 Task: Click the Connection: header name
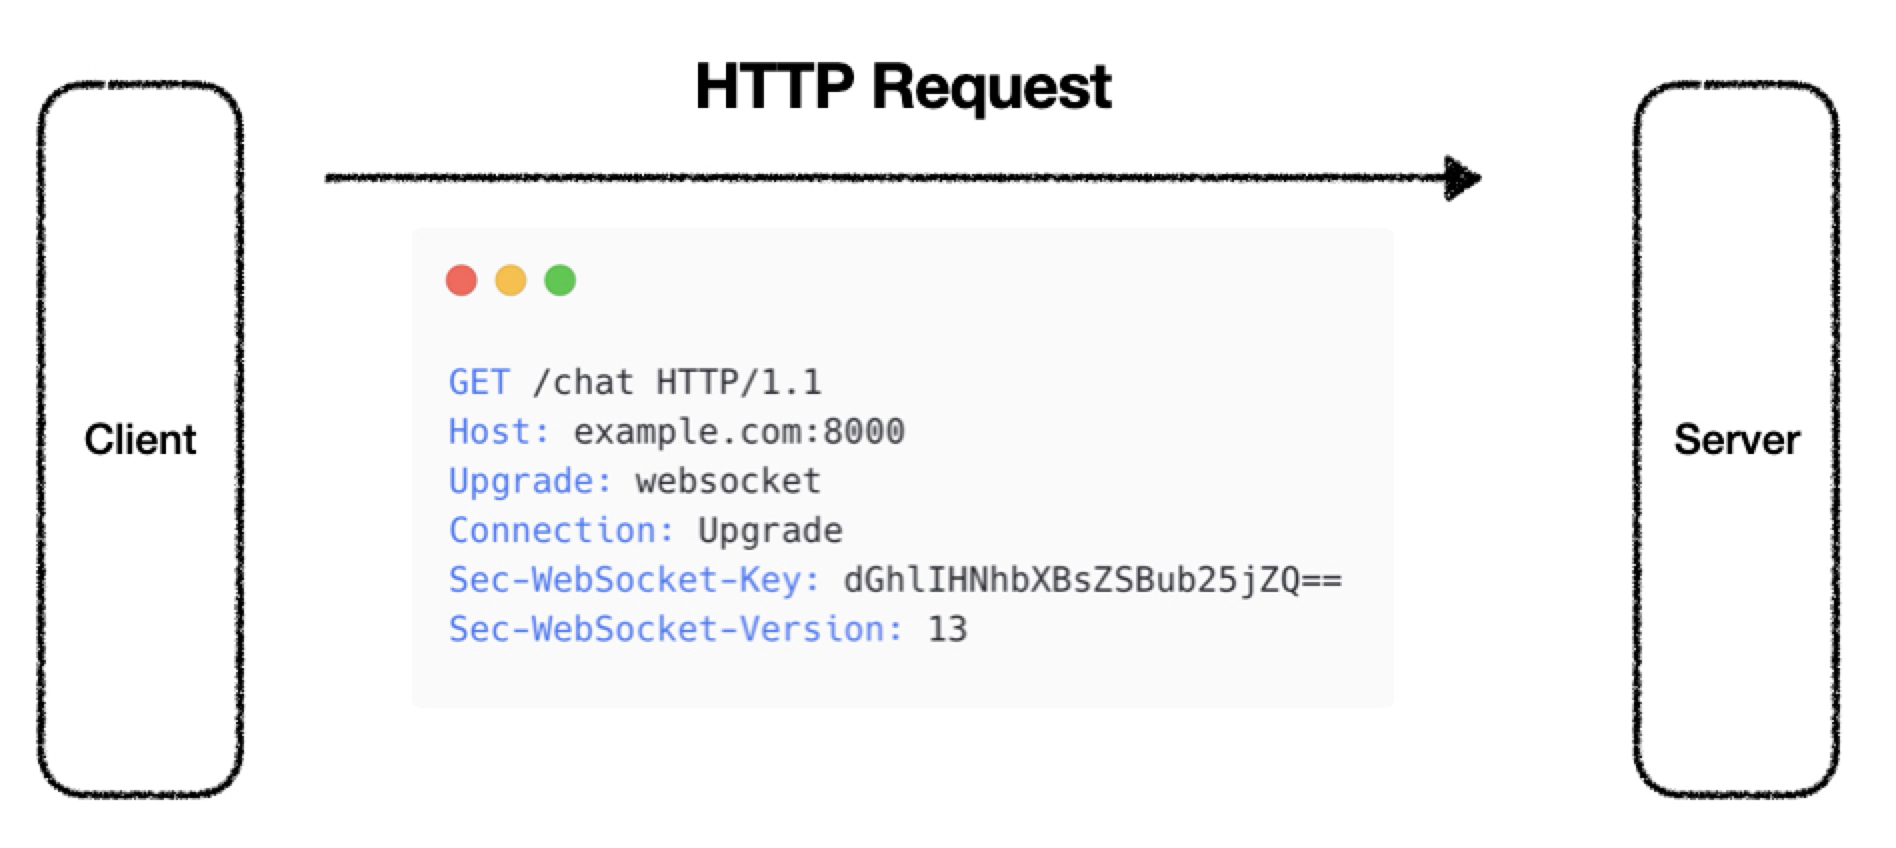pyautogui.click(x=561, y=530)
